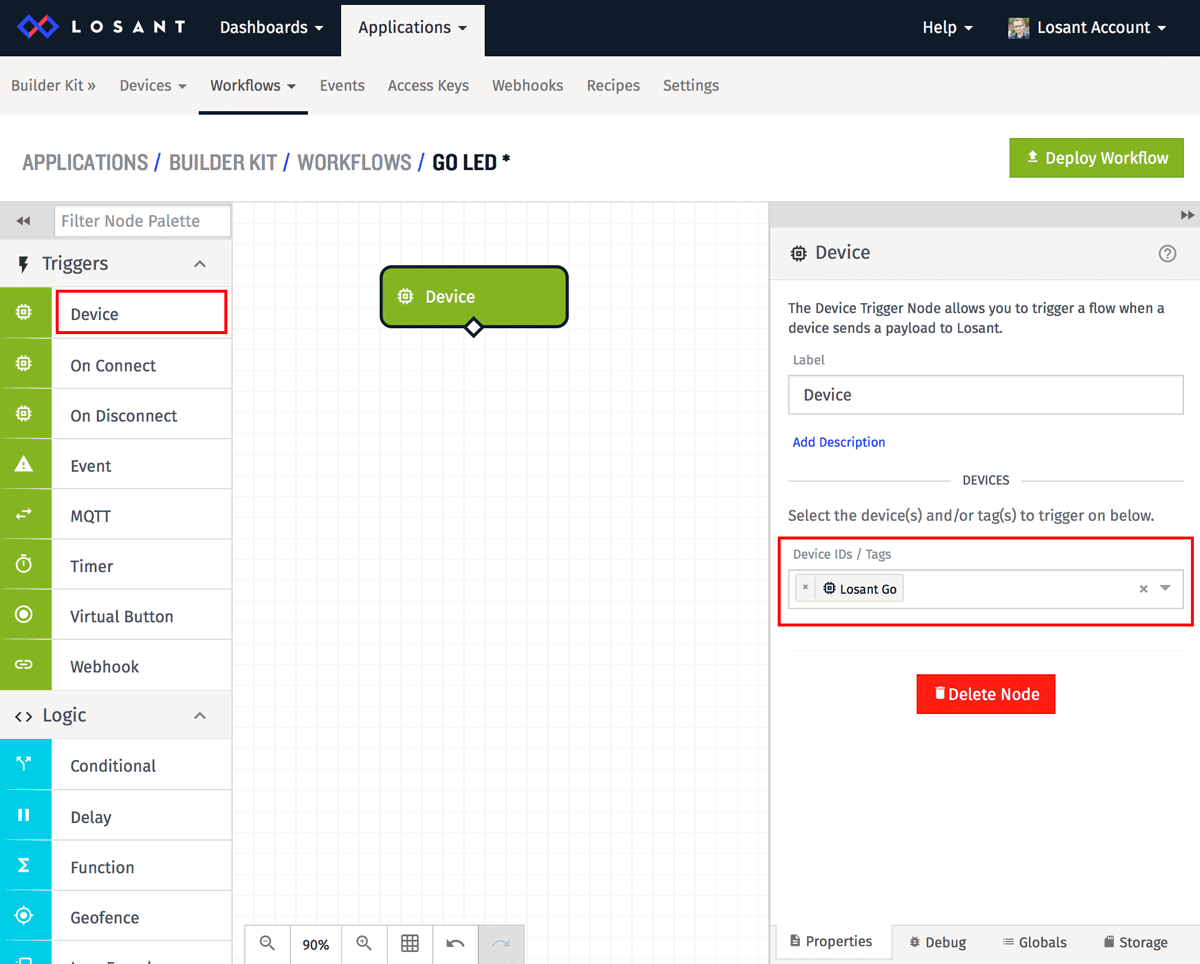Image resolution: width=1200 pixels, height=964 pixels.
Task: Select the Function sigma icon
Action: [24, 865]
